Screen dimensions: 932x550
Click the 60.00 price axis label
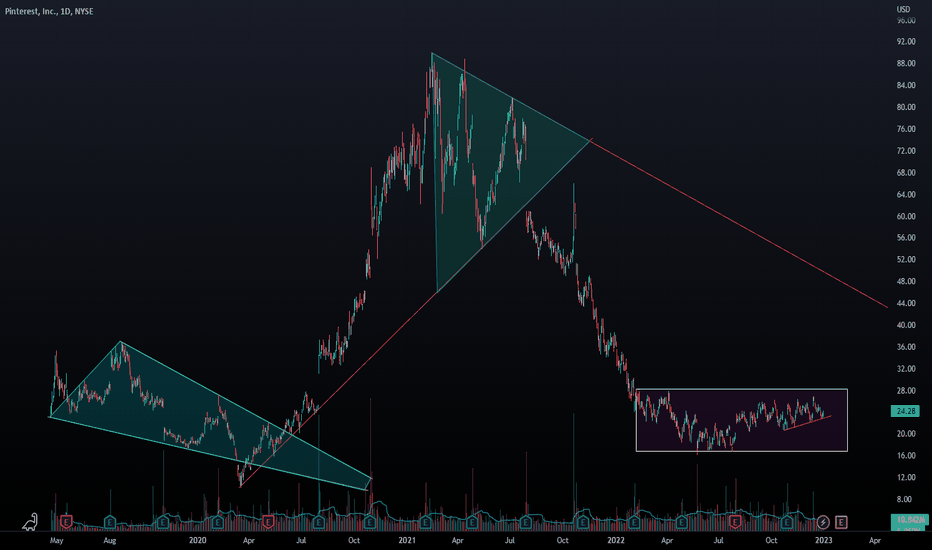(906, 216)
